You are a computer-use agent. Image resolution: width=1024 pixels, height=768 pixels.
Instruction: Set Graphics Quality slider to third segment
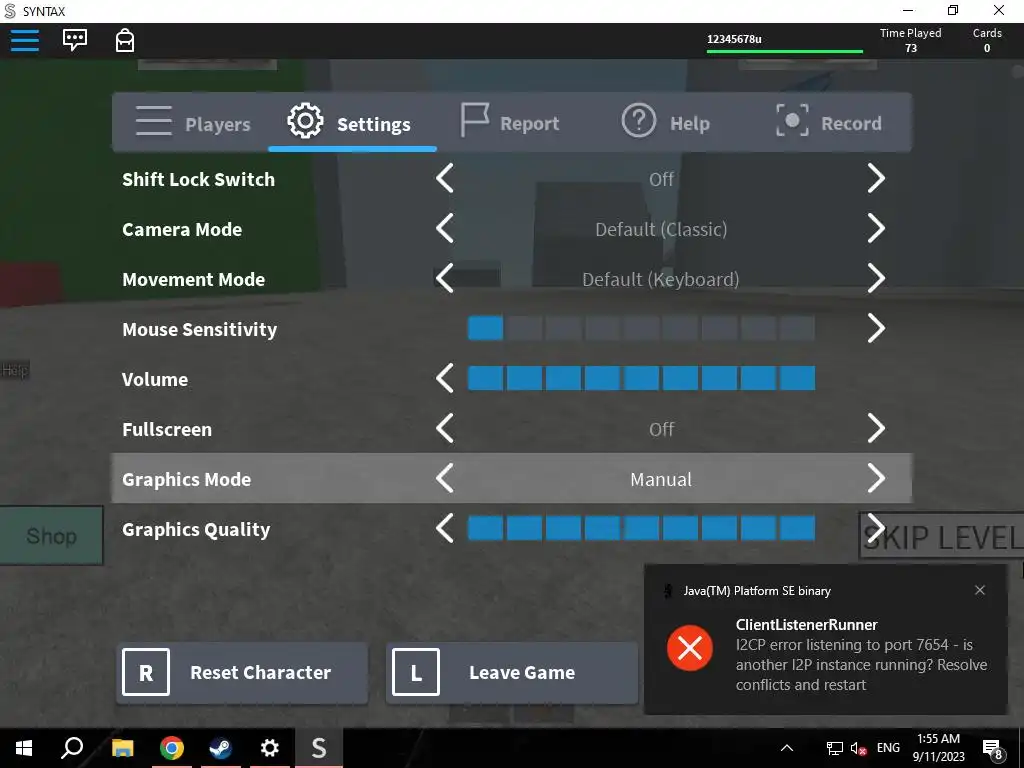[563, 528]
